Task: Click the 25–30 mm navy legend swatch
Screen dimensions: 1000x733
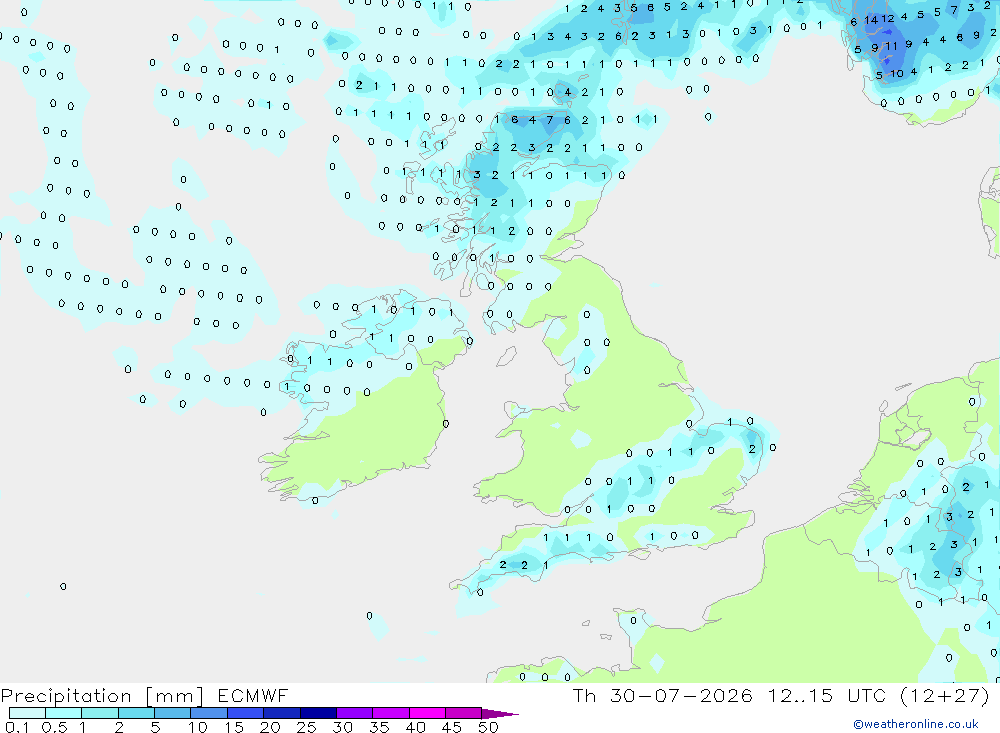Action: click(318, 713)
